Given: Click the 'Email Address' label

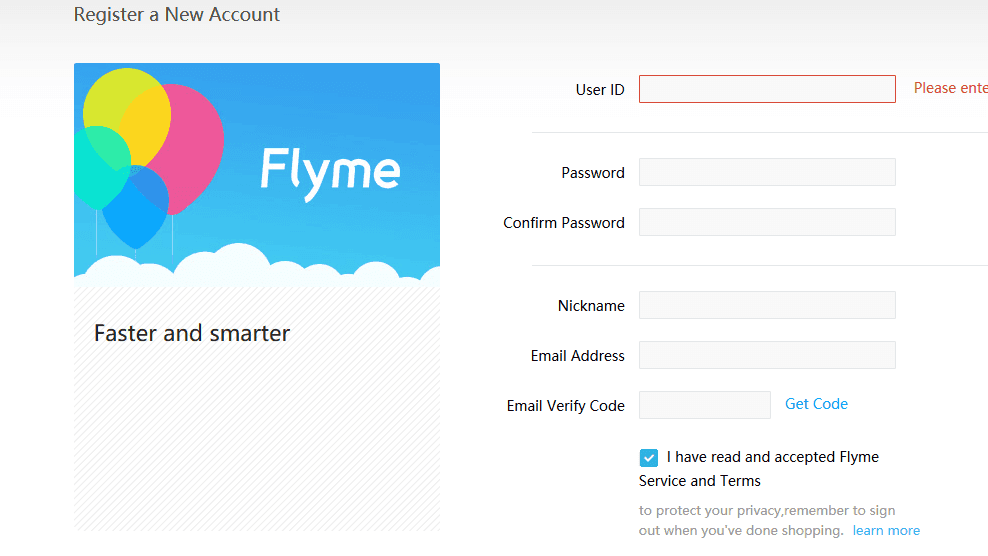Looking at the screenshot, I should coord(578,356).
